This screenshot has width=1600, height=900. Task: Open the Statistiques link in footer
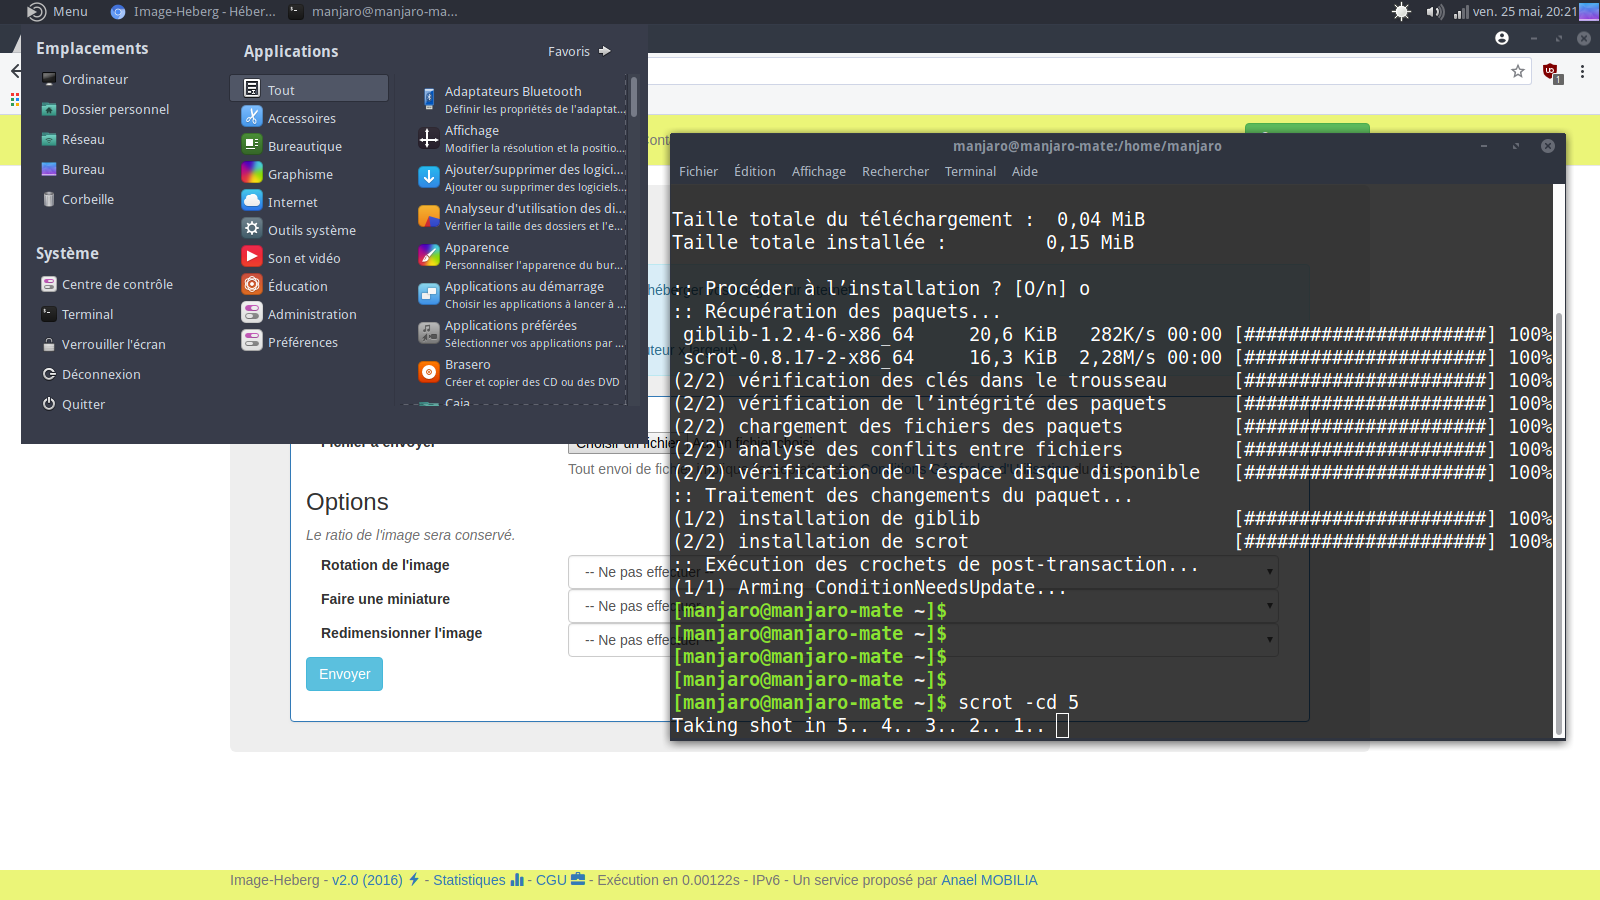[469, 880]
